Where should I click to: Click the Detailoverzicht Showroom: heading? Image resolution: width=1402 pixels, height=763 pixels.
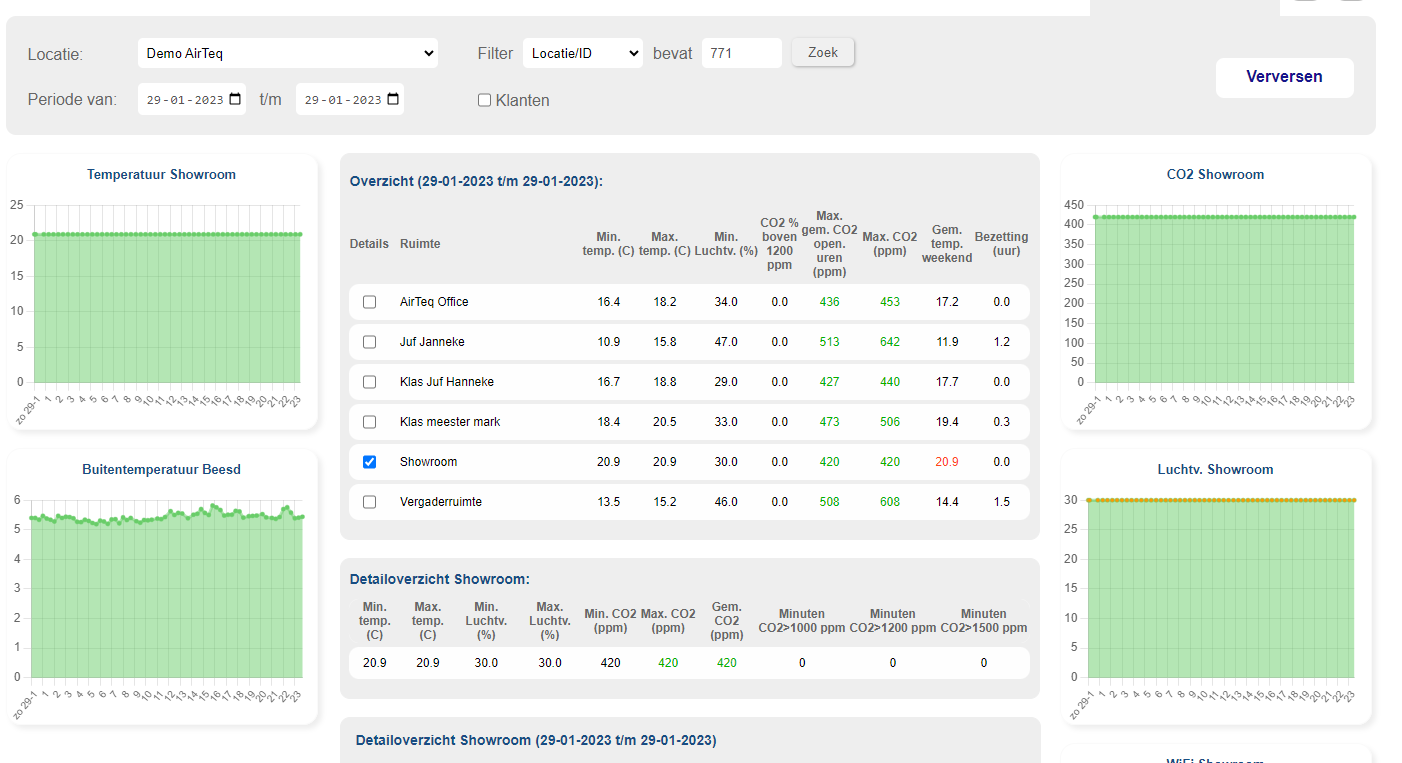pyautogui.click(x=440, y=579)
